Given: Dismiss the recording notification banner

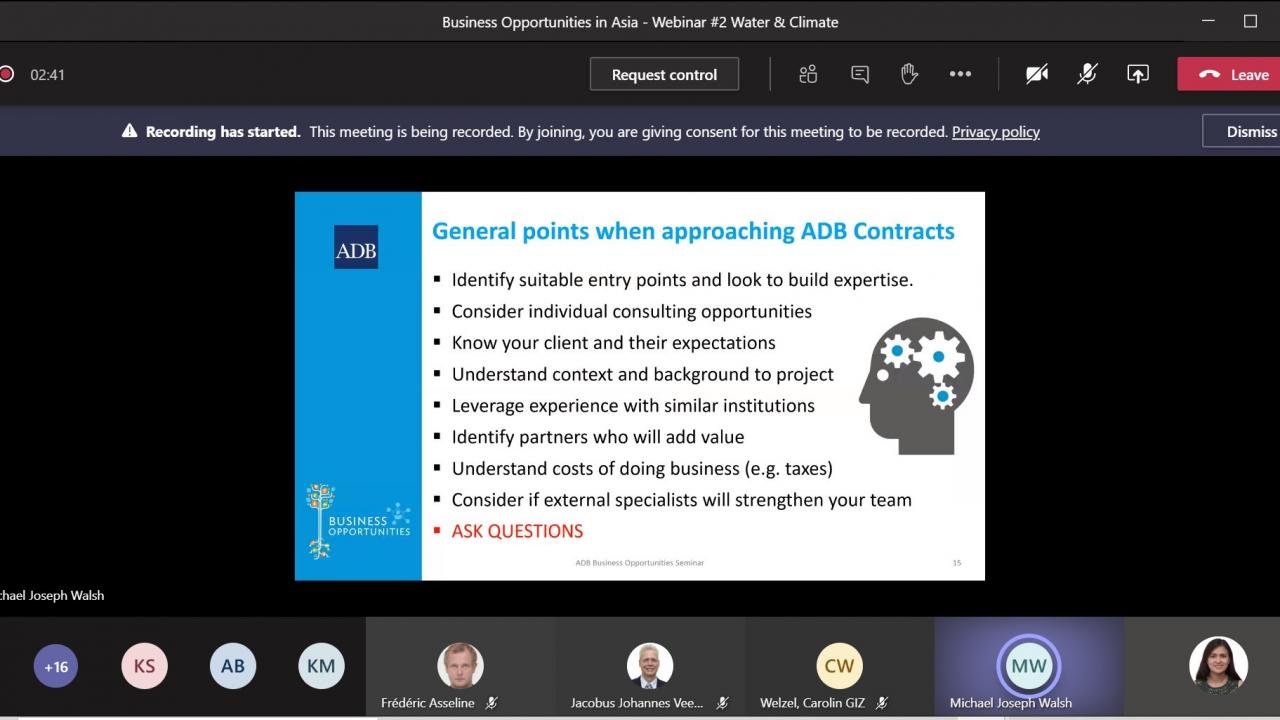Looking at the screenshot, I should [x=1243, y=131].
